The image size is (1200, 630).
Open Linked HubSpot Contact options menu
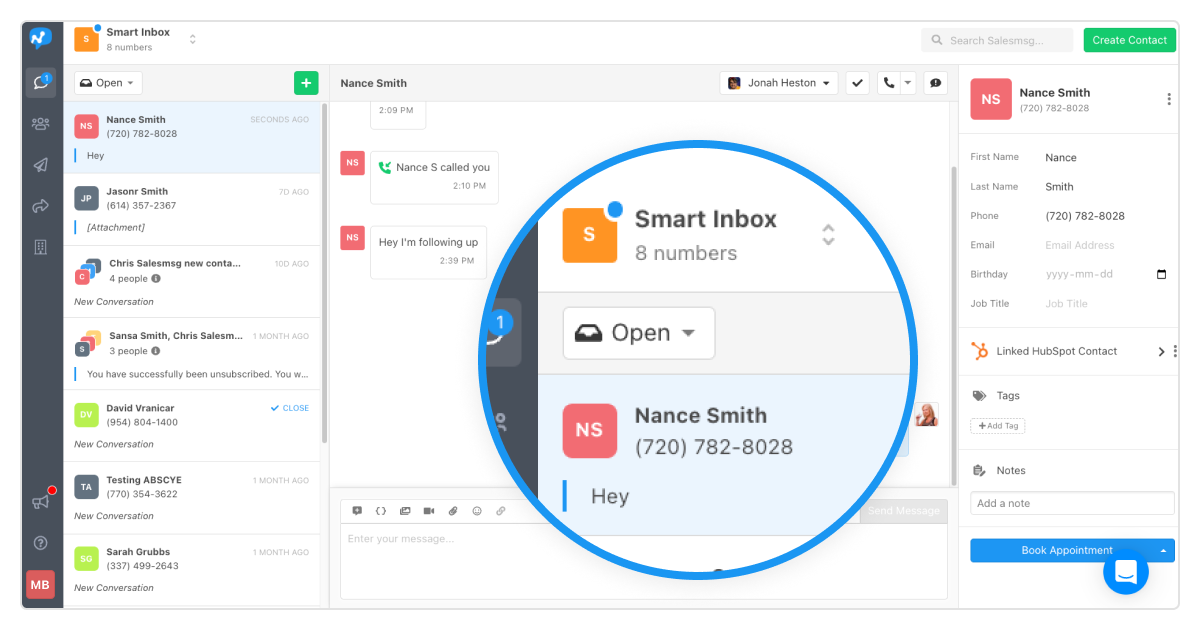(x=1175, y=351)
